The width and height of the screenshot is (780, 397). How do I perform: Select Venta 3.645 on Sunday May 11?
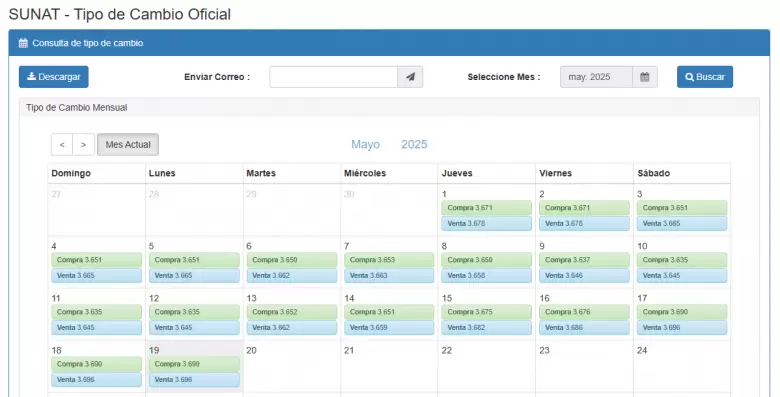(x=96, y=328)
